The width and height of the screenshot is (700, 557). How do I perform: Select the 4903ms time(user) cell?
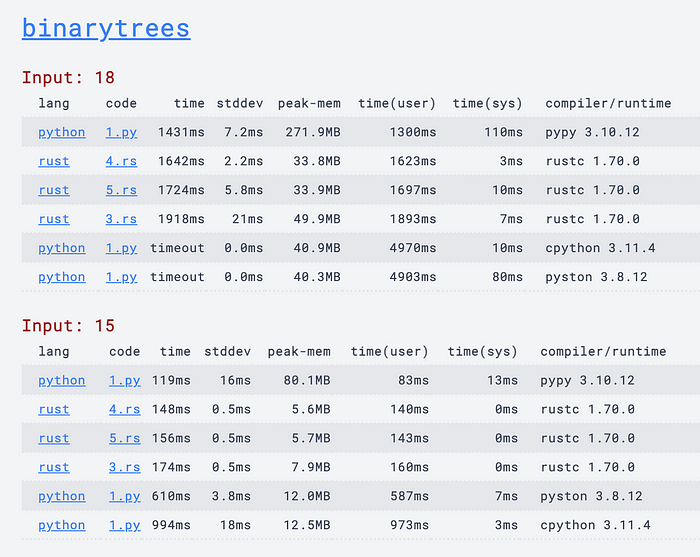[x=413, y=277]
